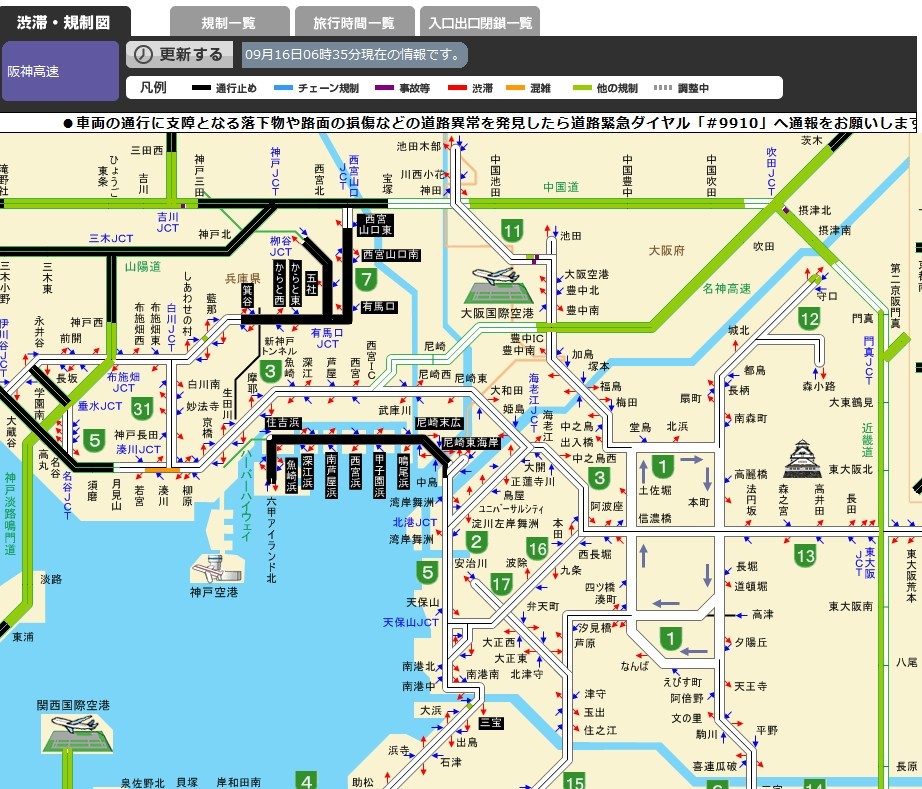Switch to the 旅行時間一覧 tab

[354, 22]
